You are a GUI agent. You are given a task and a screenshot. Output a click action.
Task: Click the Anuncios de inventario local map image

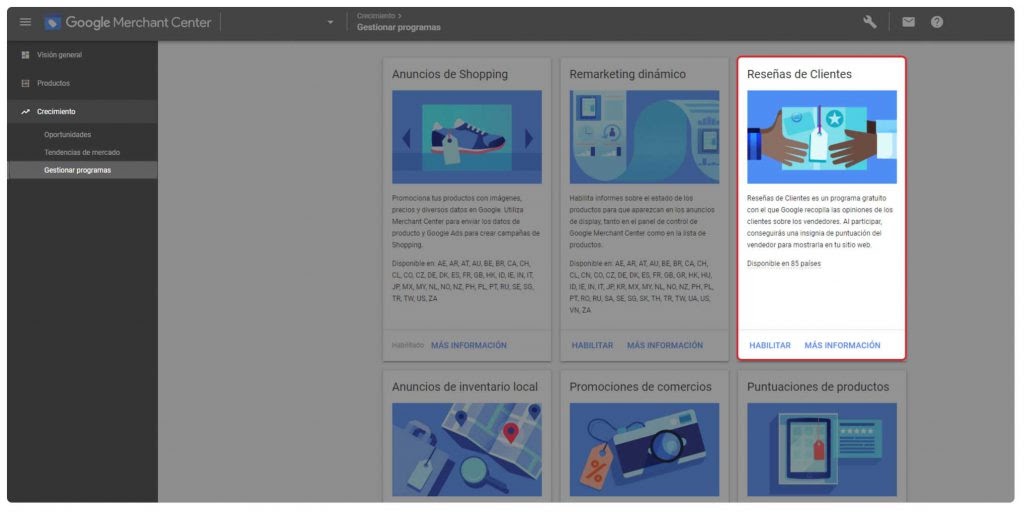[x=467, y=449]
